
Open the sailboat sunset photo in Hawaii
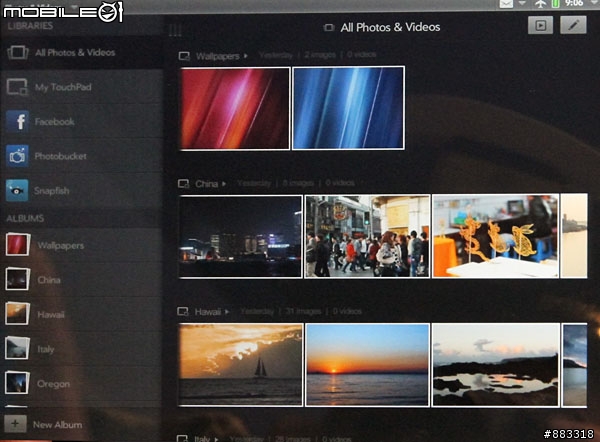(241, 365)
